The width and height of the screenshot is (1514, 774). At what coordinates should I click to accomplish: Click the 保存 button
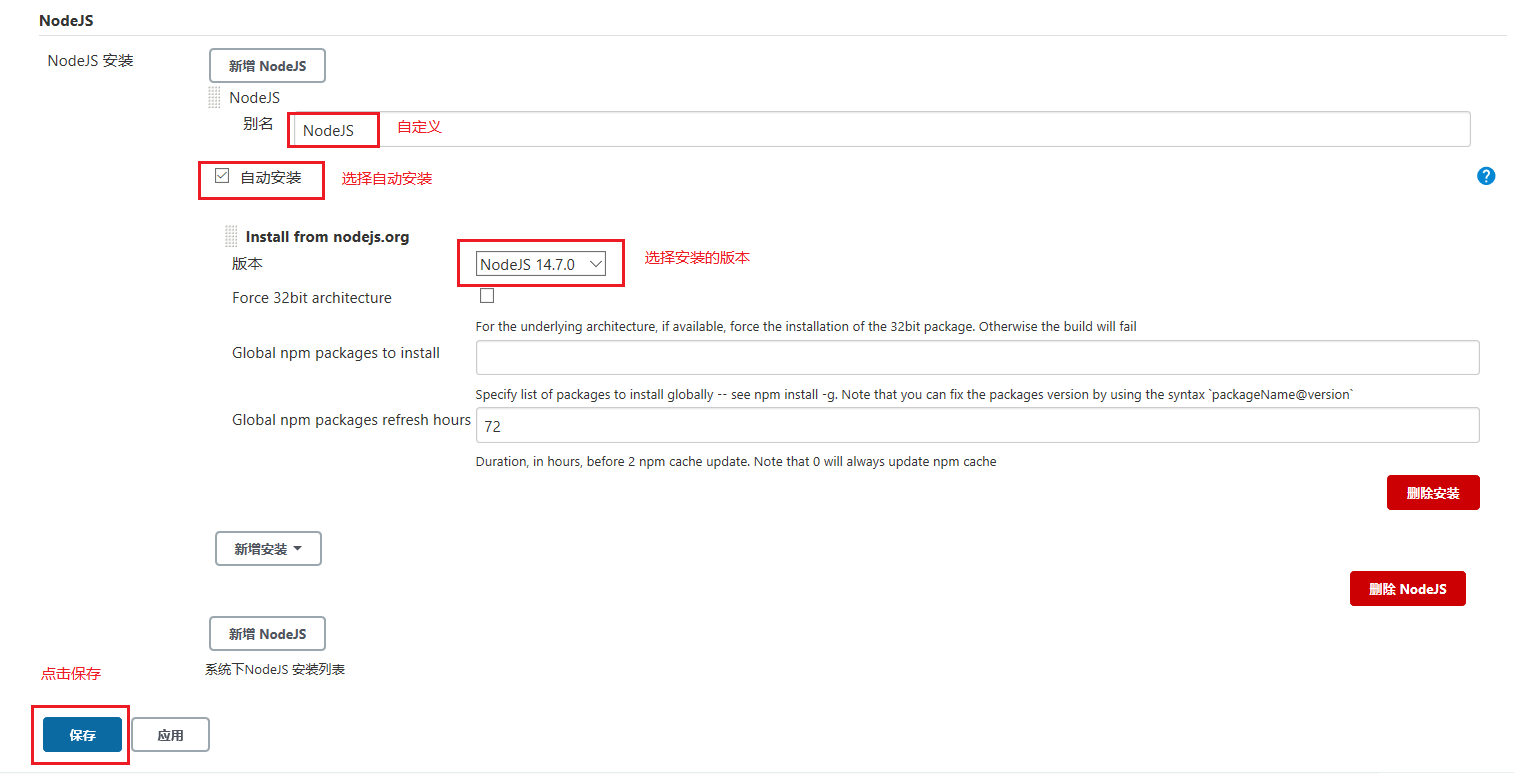pos(82,735)
